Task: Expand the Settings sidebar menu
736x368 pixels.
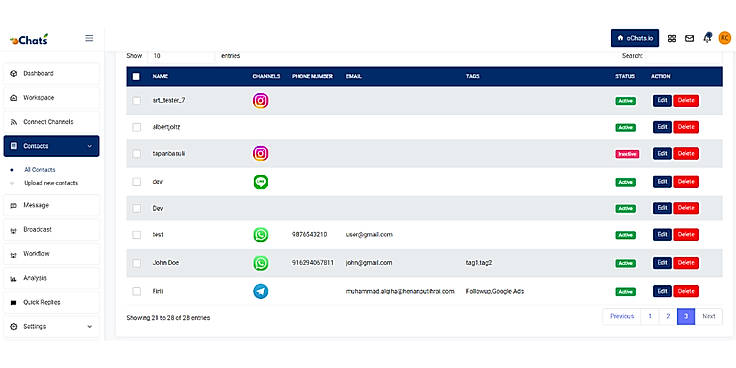Action: point(51,327)
